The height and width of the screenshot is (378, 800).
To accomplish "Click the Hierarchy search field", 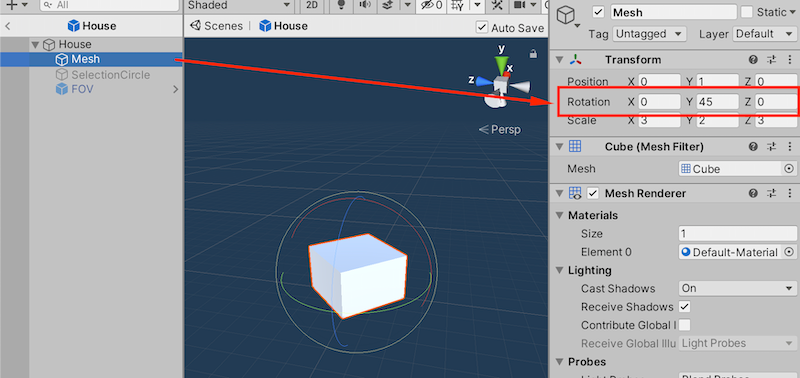I will click(x=109, y=5).
